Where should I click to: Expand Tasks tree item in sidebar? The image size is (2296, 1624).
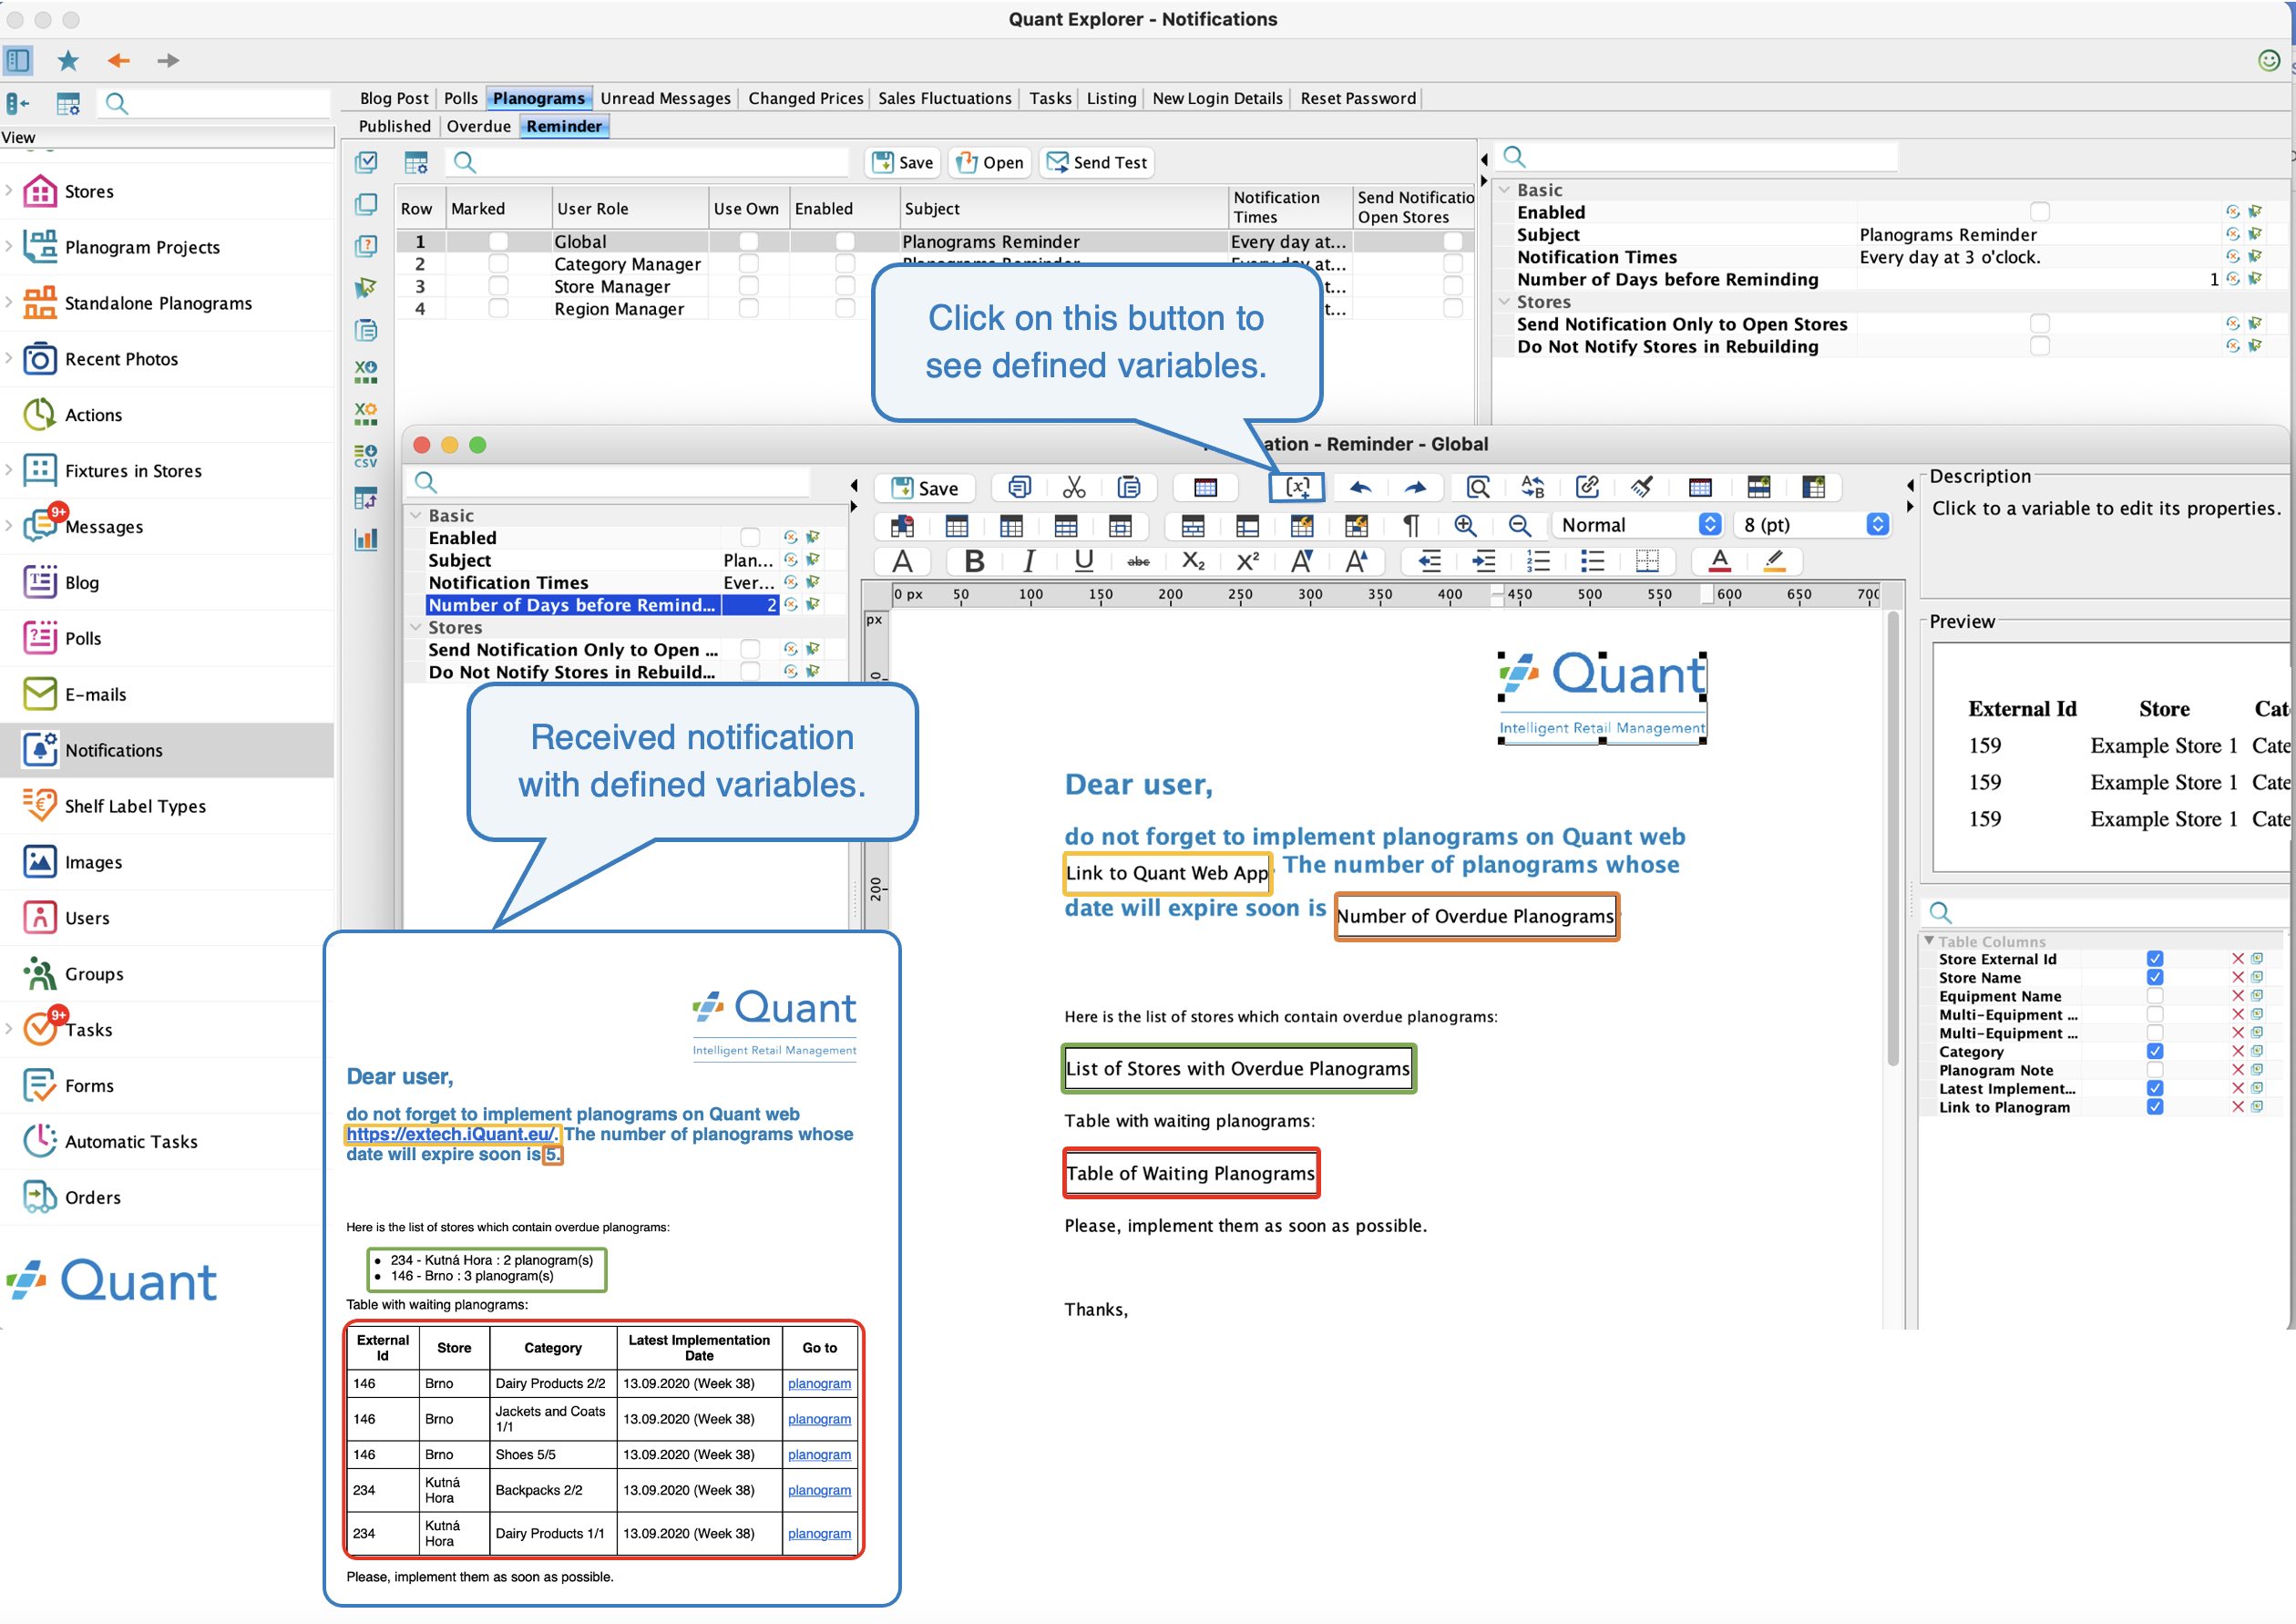[9, 1029]
